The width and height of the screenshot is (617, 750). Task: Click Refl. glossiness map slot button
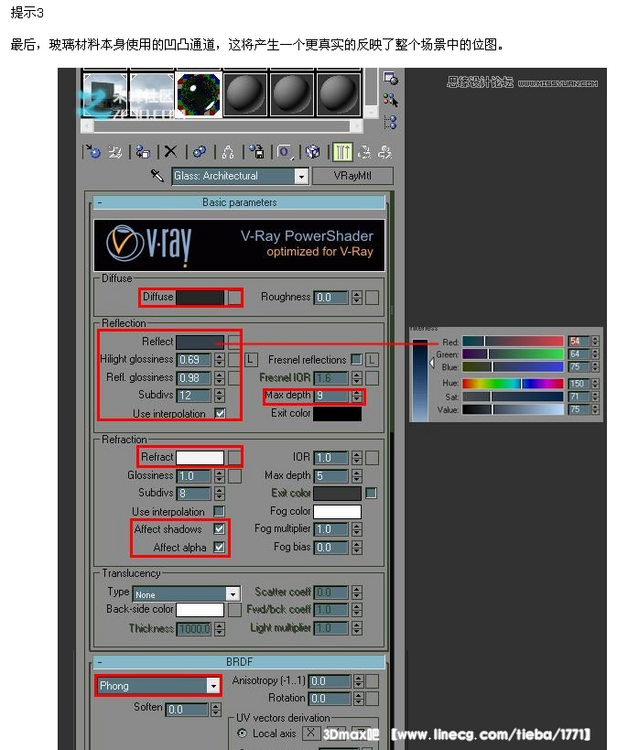[x=234, y=378]
